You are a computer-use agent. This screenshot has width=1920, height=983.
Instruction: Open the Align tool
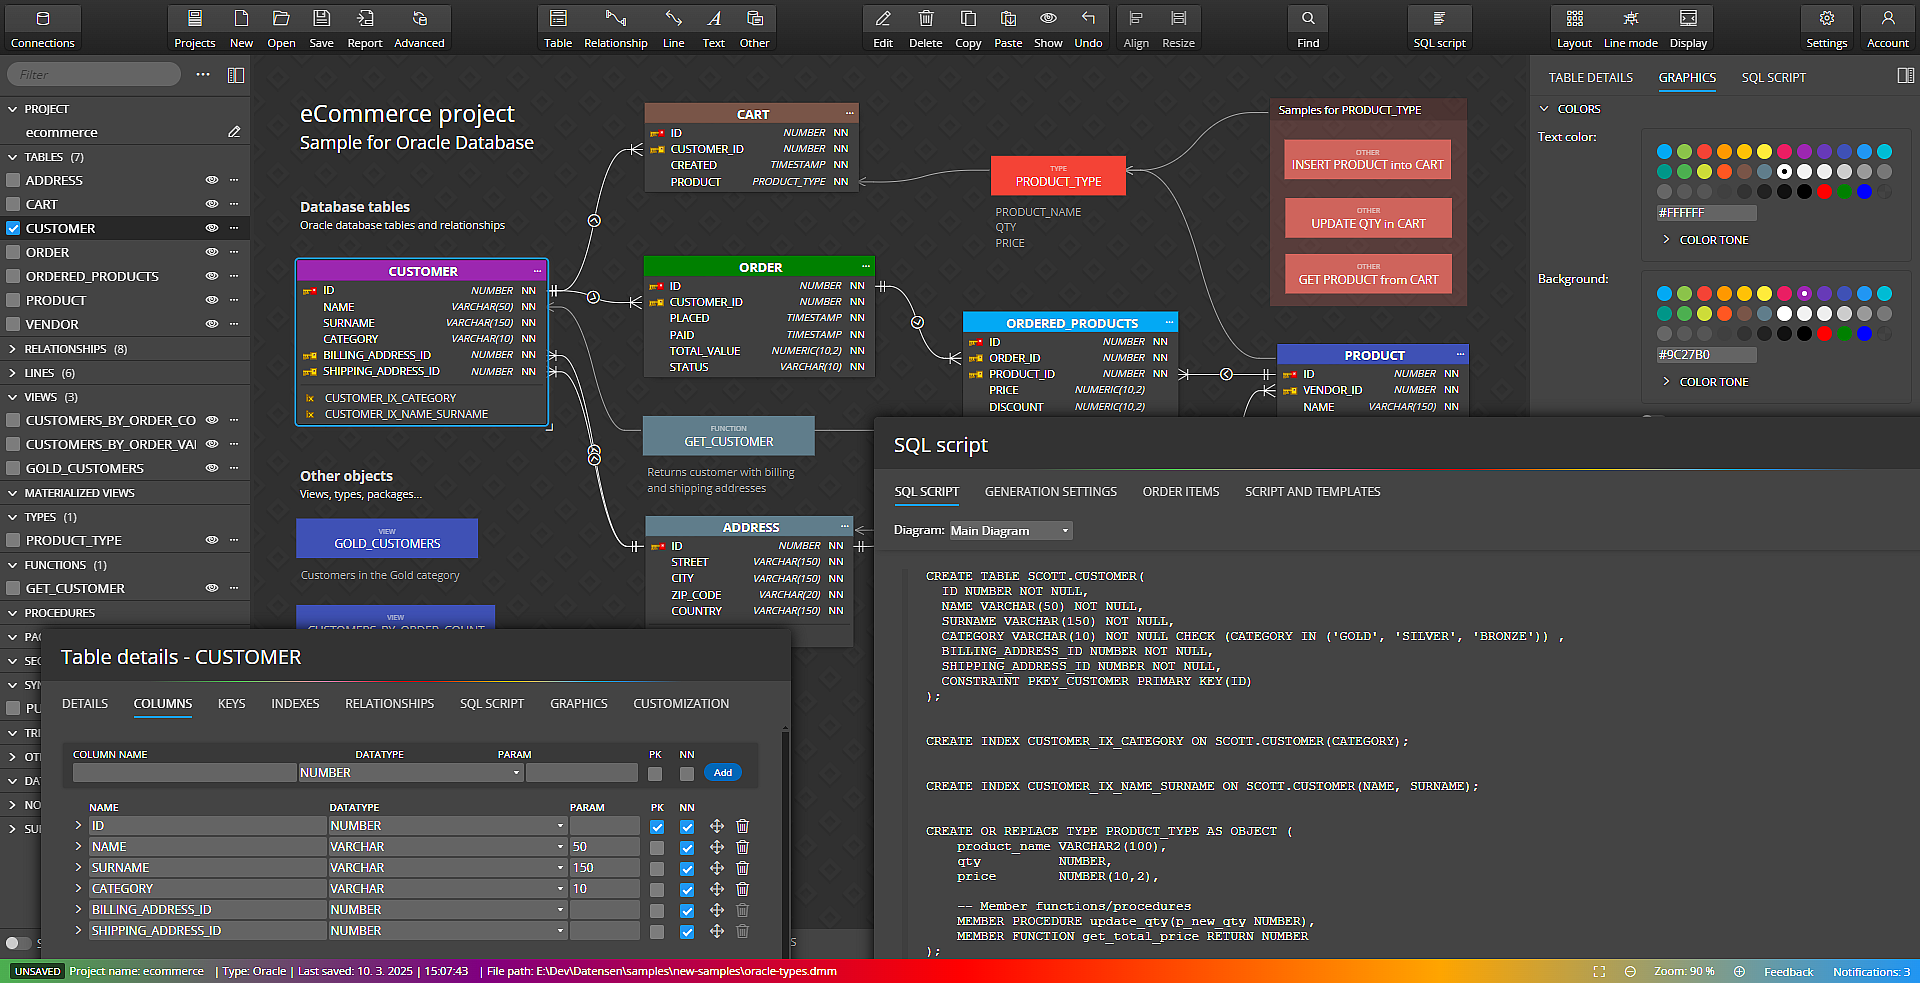click(x=1136, y=27)
